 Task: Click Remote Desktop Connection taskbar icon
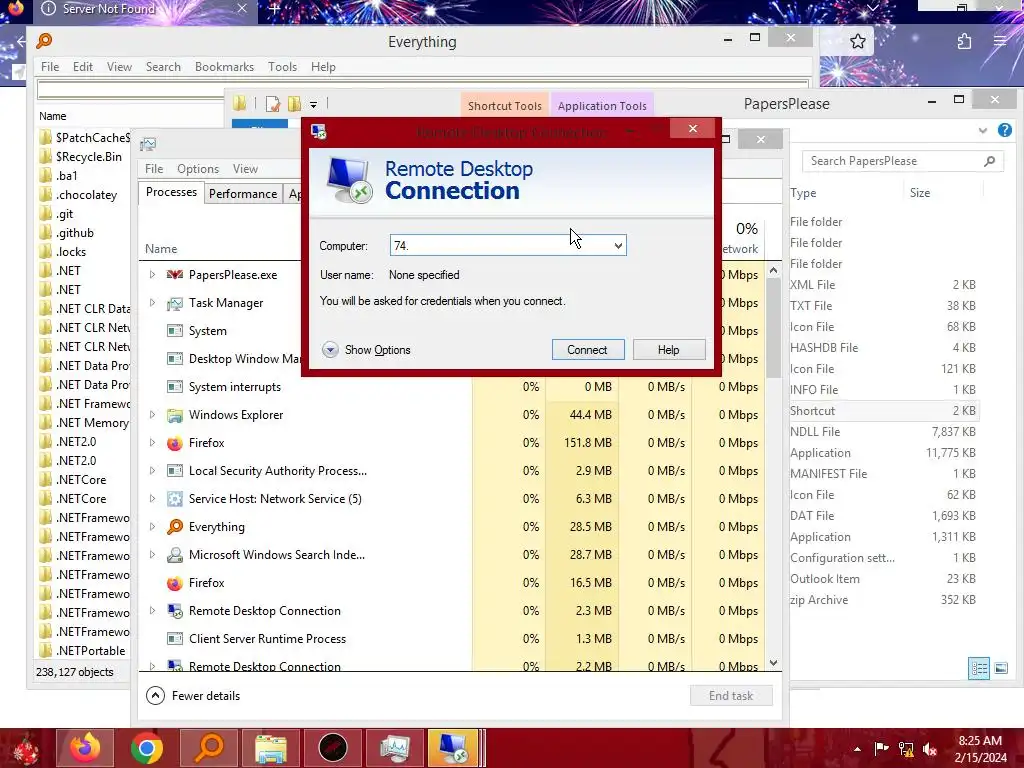(x=453, y=748)
